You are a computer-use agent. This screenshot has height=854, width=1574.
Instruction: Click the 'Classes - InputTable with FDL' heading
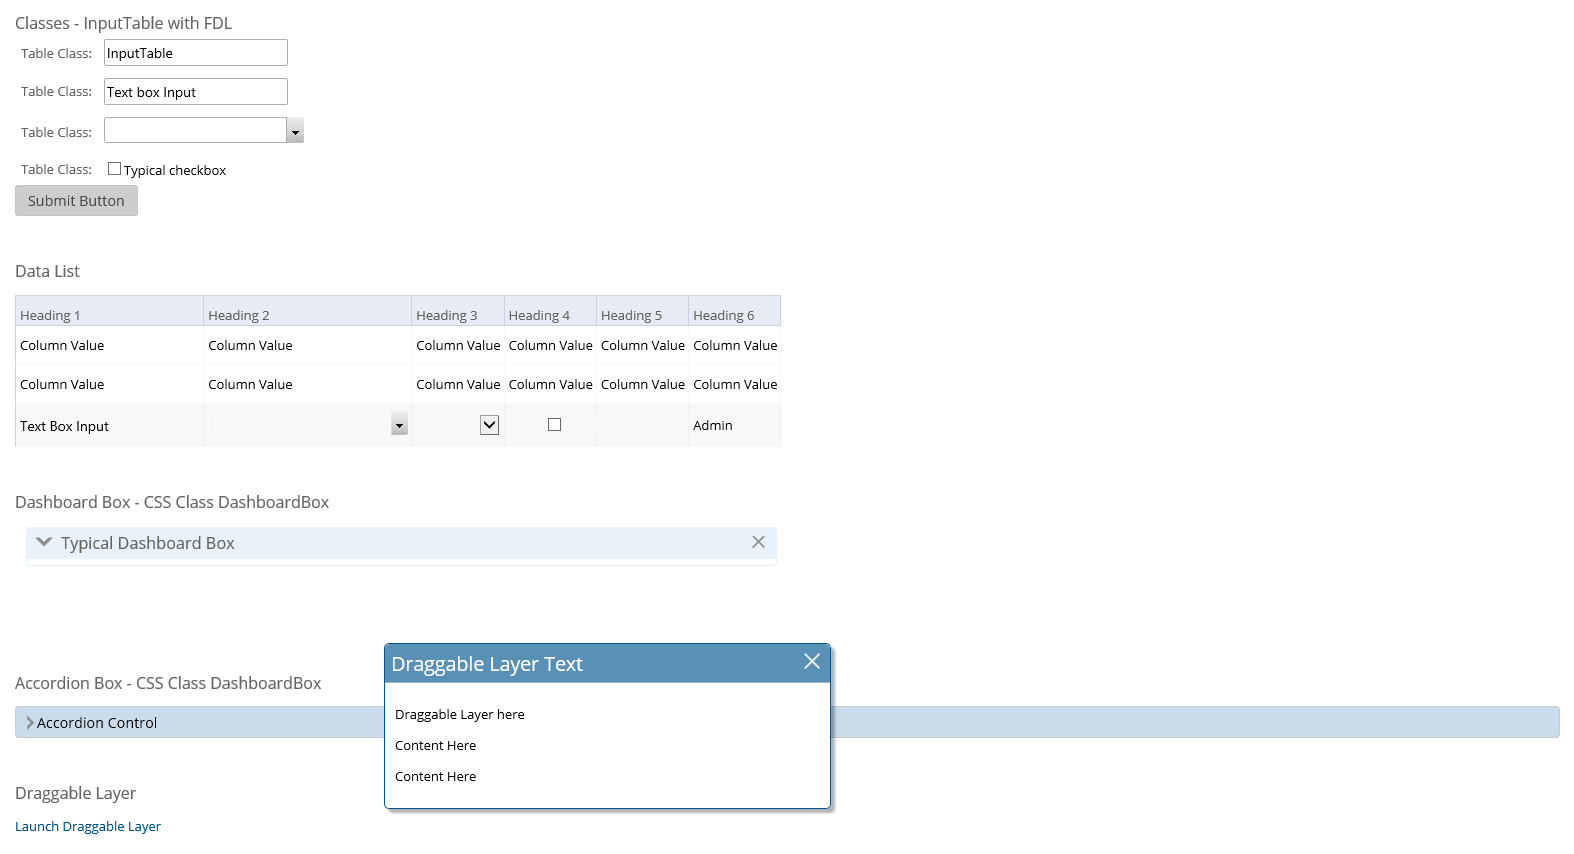[123, 23]
